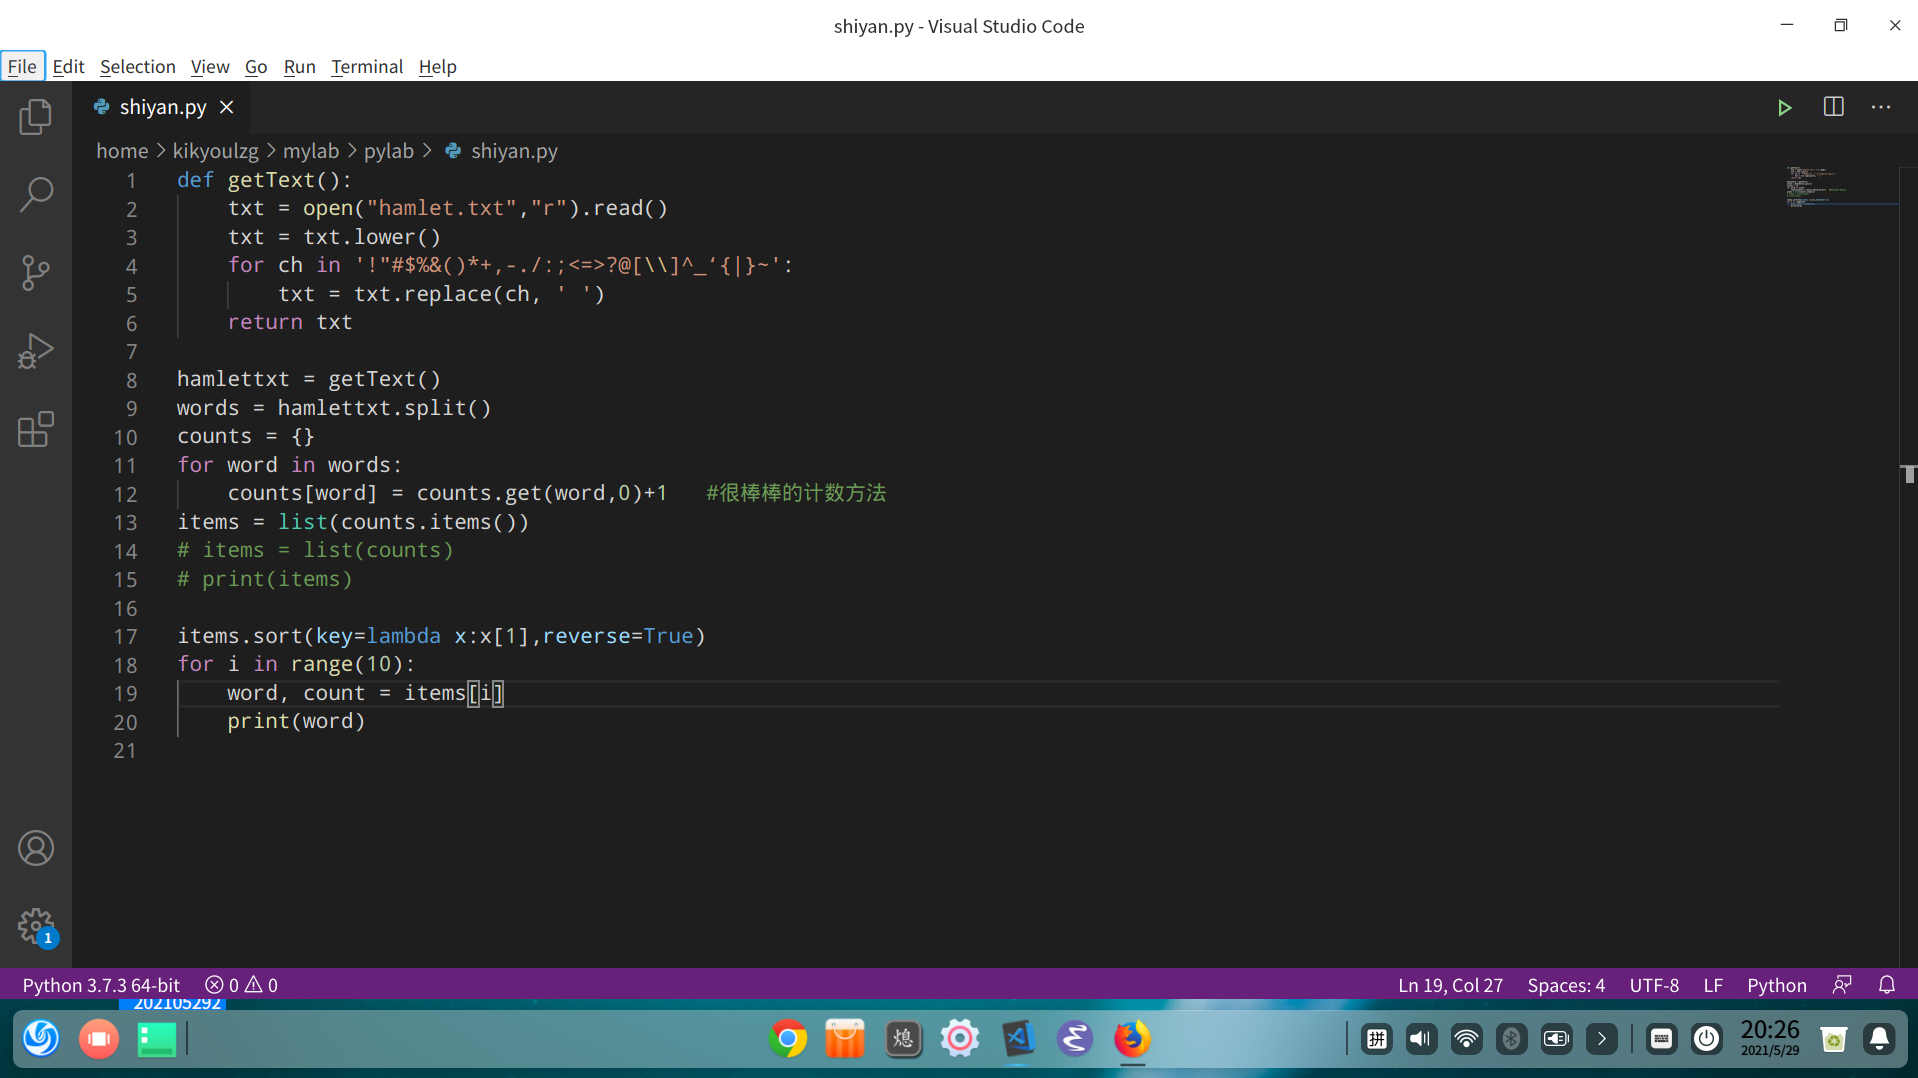Click Python 3.7.3 64-bit interpreter selector
Screen dimensions: 1918x1078
pos(101,985)
